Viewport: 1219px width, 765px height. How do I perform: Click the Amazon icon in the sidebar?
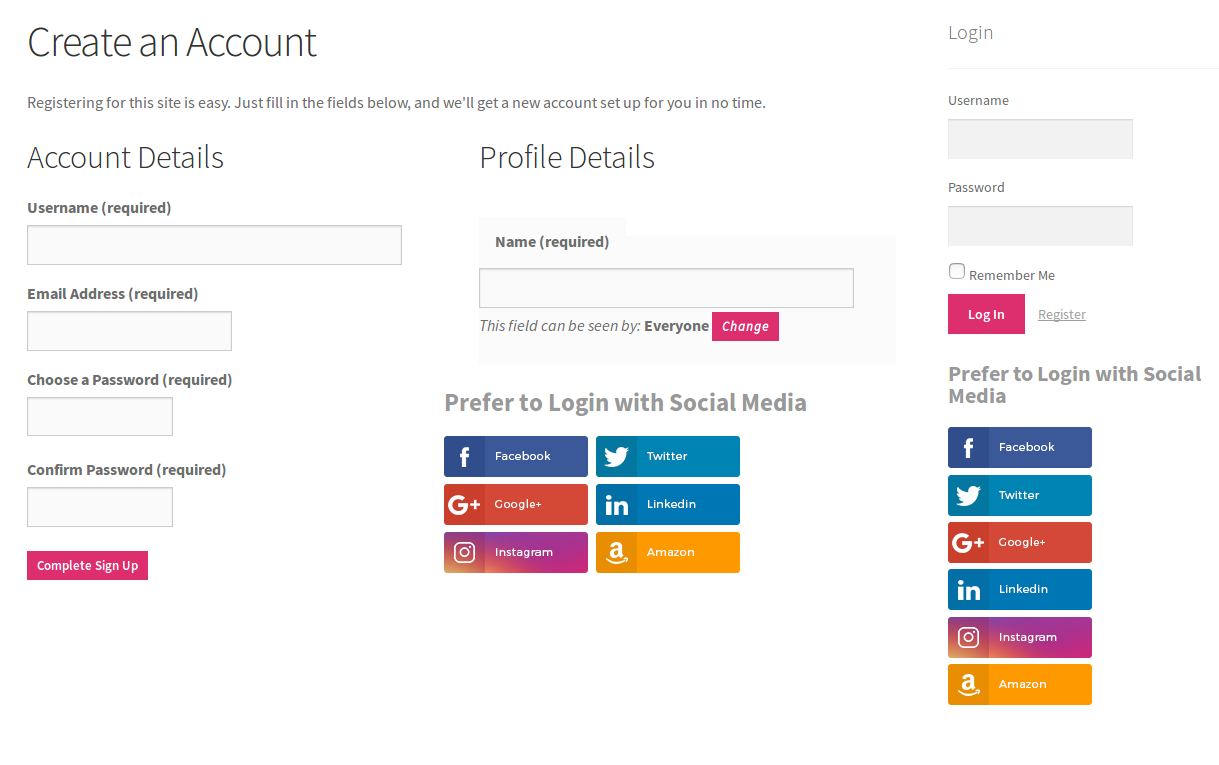pyautogui.click(x=968, y=685)
